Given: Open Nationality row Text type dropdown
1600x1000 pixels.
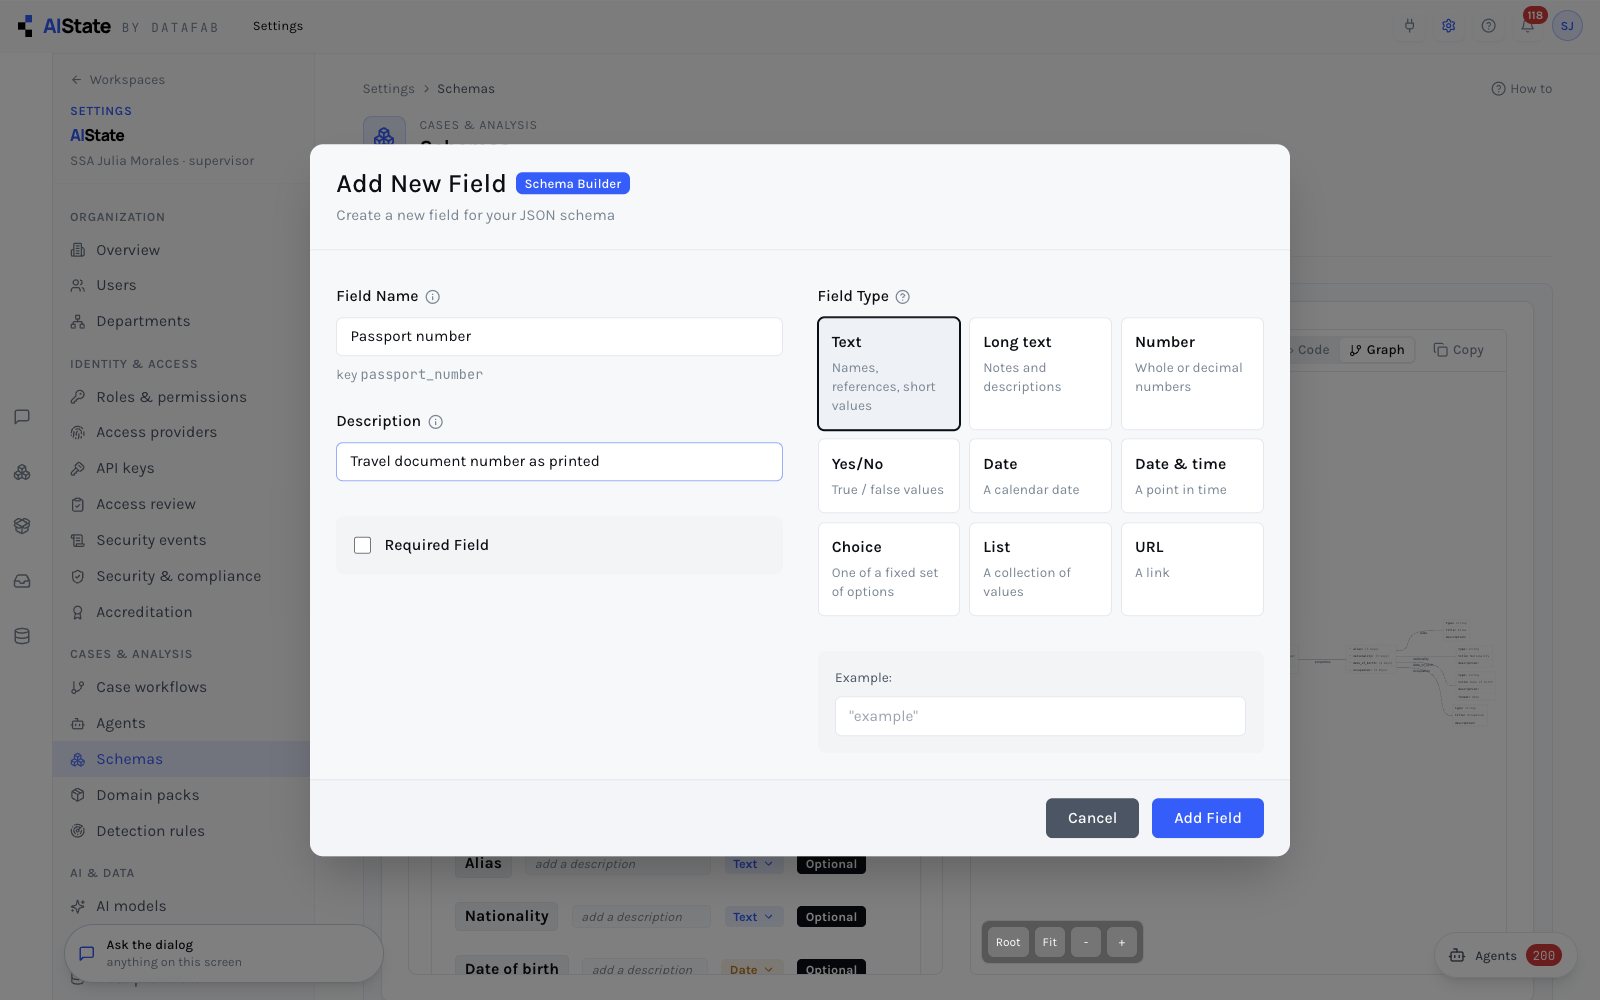Looking at the screenshot, I should pos(753,917).
